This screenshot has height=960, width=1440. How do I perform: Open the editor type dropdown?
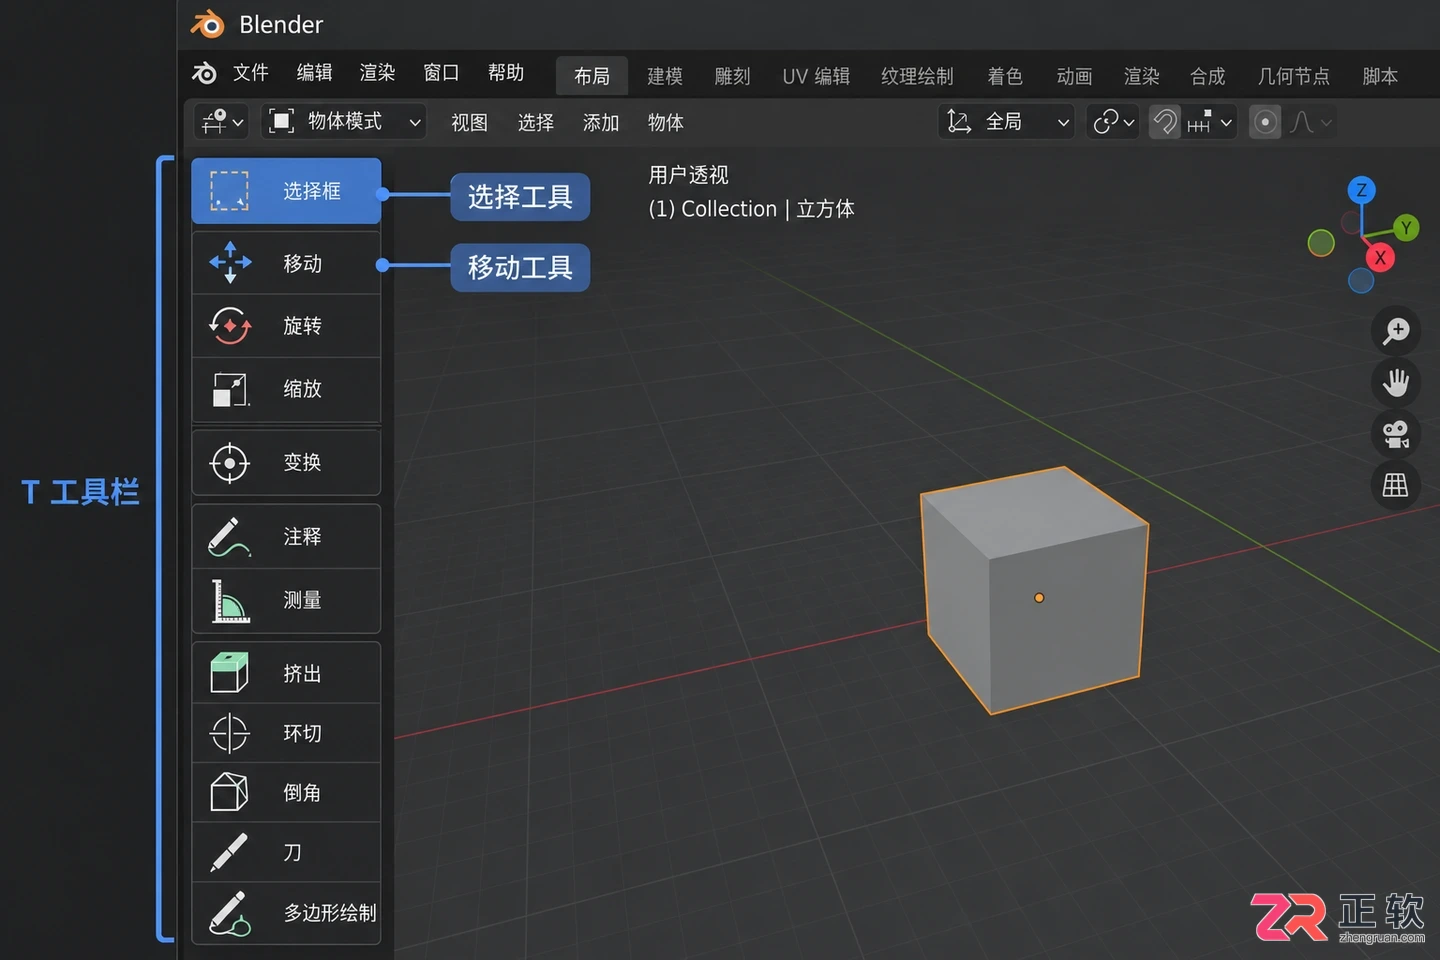click(221, 122)
